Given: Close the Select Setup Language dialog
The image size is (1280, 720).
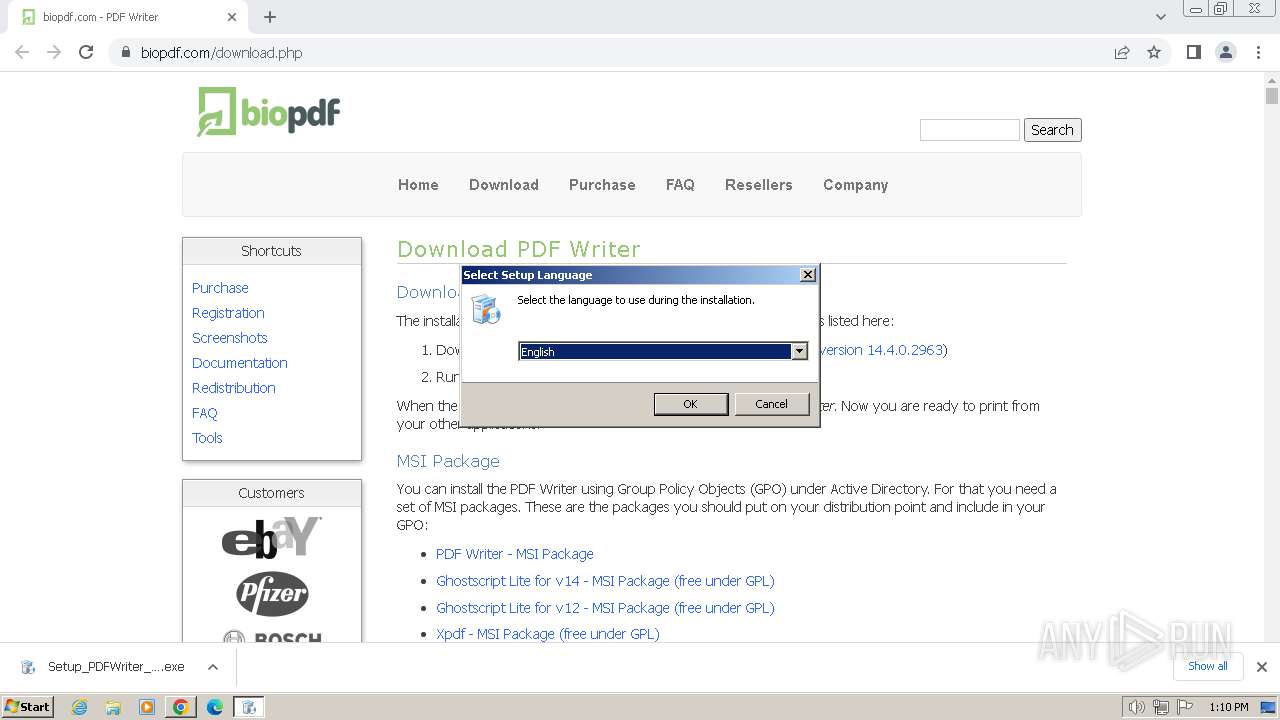Looking at the screenshot, I should (808, 275).
